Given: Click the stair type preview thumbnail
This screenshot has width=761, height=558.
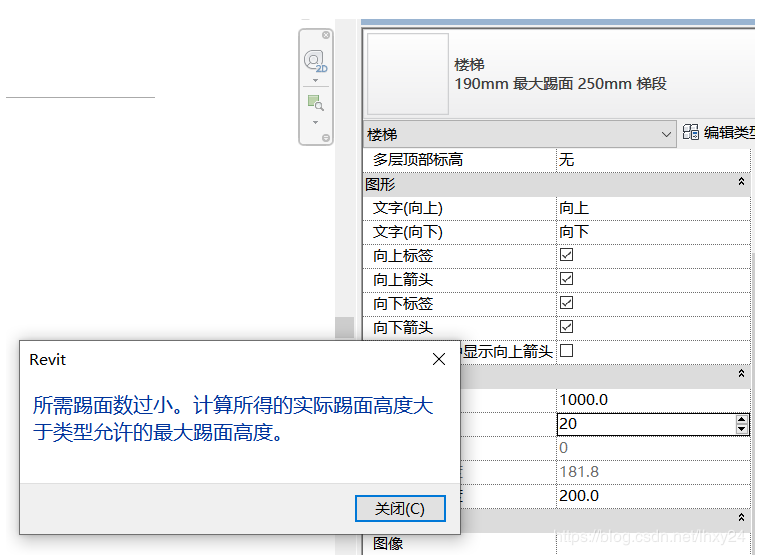Looking at the screenshot, I should [x=408, y=74].
